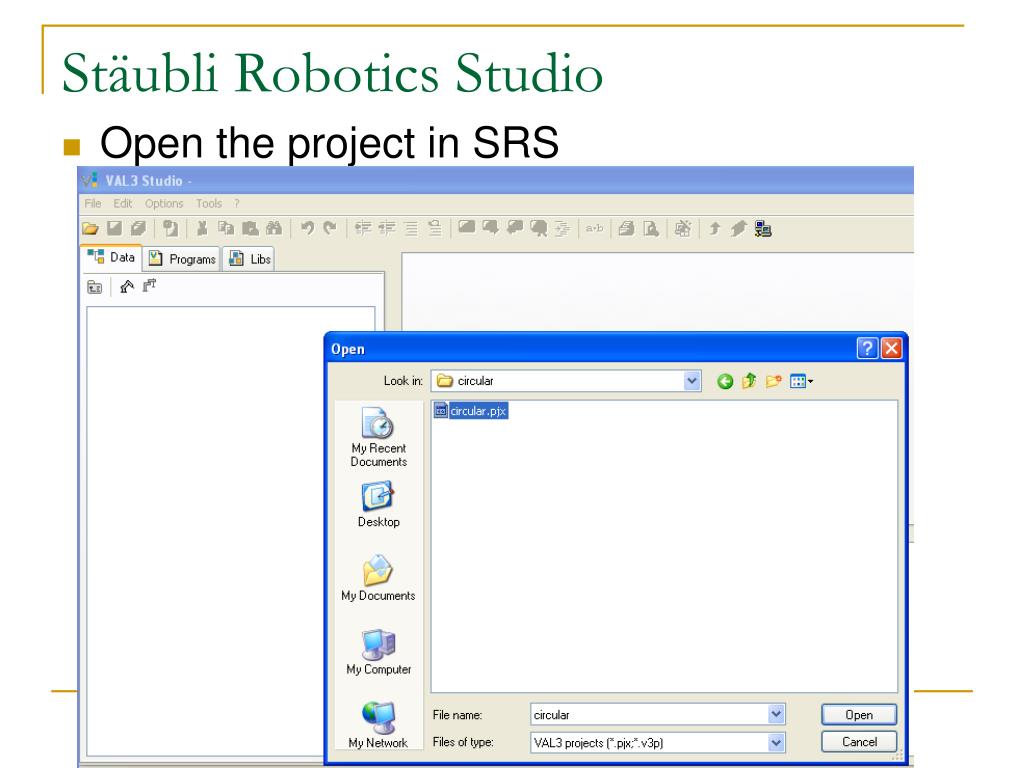Close the Open dialog with the red X
1024x768 pixels.
[x=891, y=348]
